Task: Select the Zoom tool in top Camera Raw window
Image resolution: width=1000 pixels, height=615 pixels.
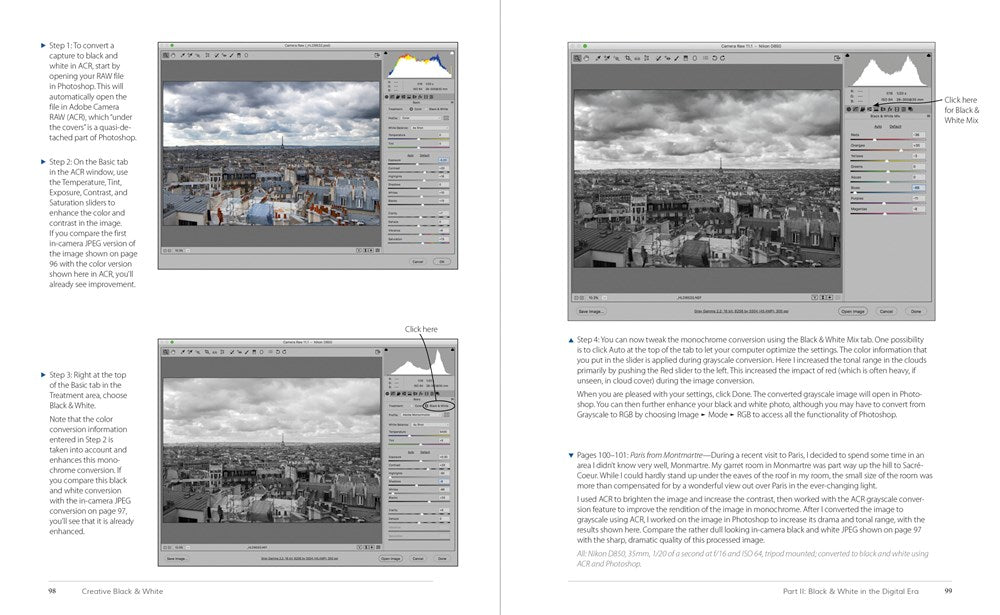Action: point(166,56)
